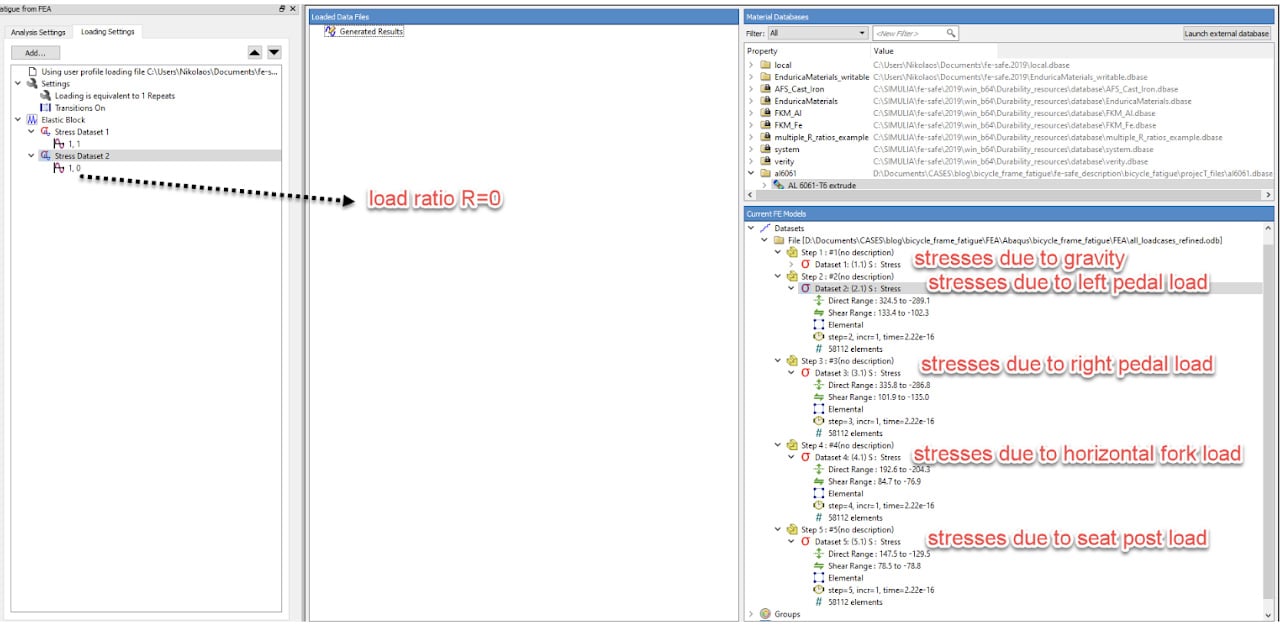Screen dimensions: 1280x625
Task: Select 'Loading is equivalent to 1 Repeats'
Action: click(117, 96)
